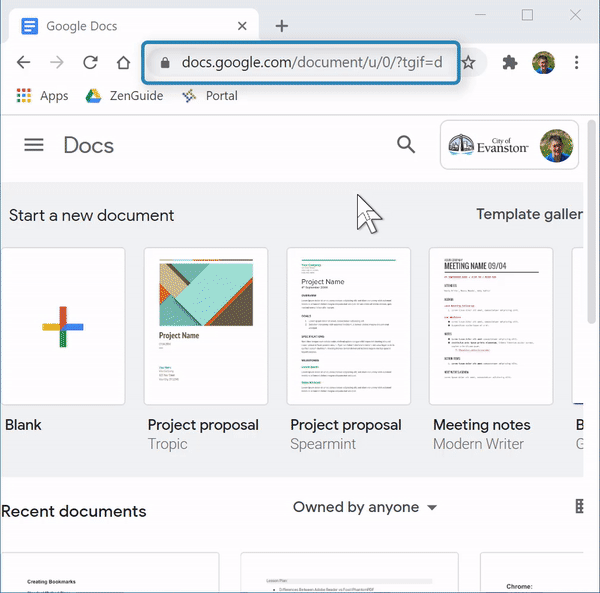Close the Google Docs tab

(242, 26)
